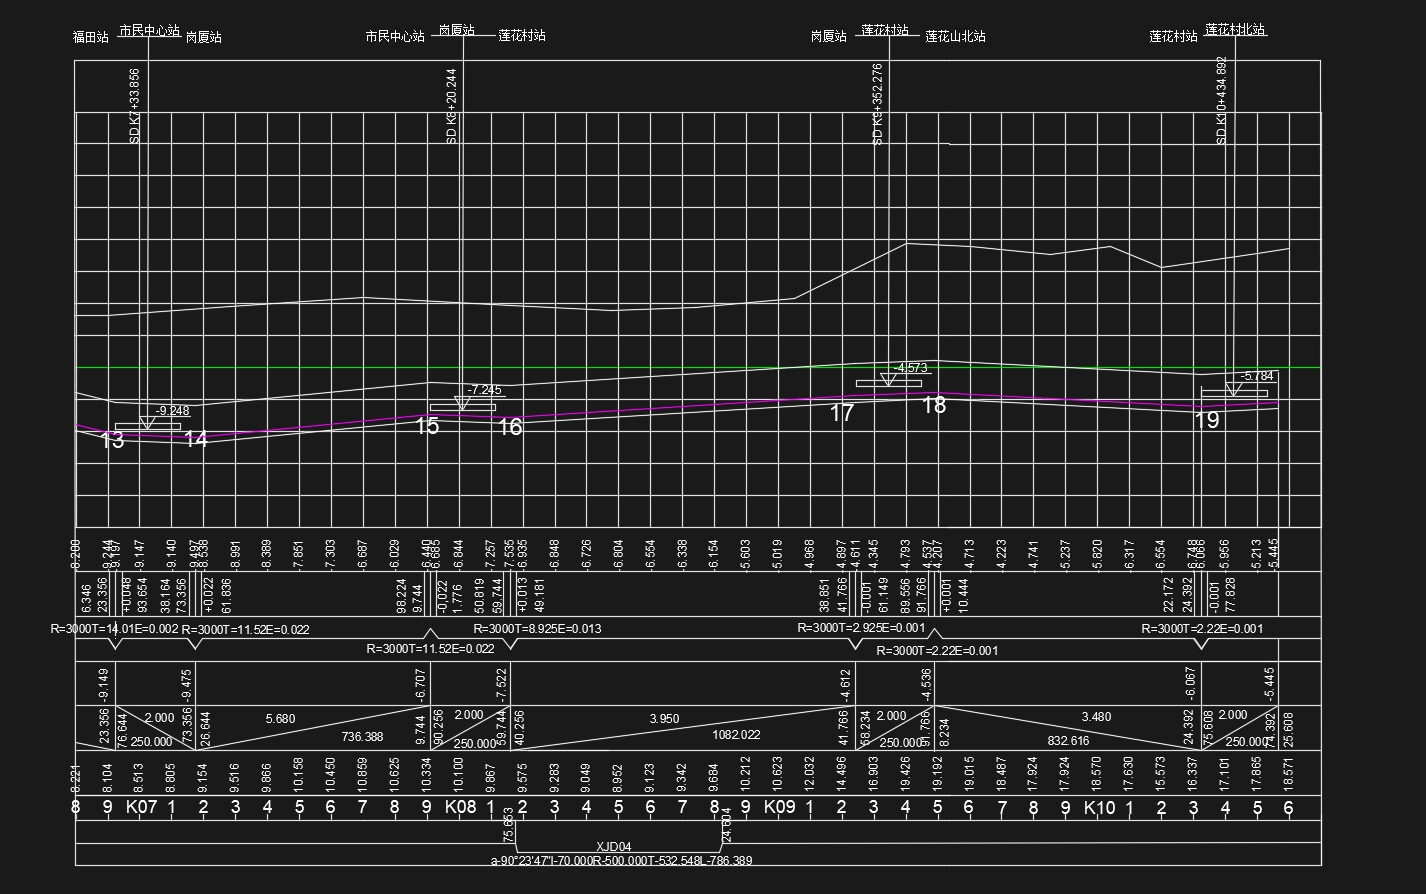The width and height of the screenshot is (1426, 894).
Task: Click the slope segment value '90.256'
Action: click(438, 727)
